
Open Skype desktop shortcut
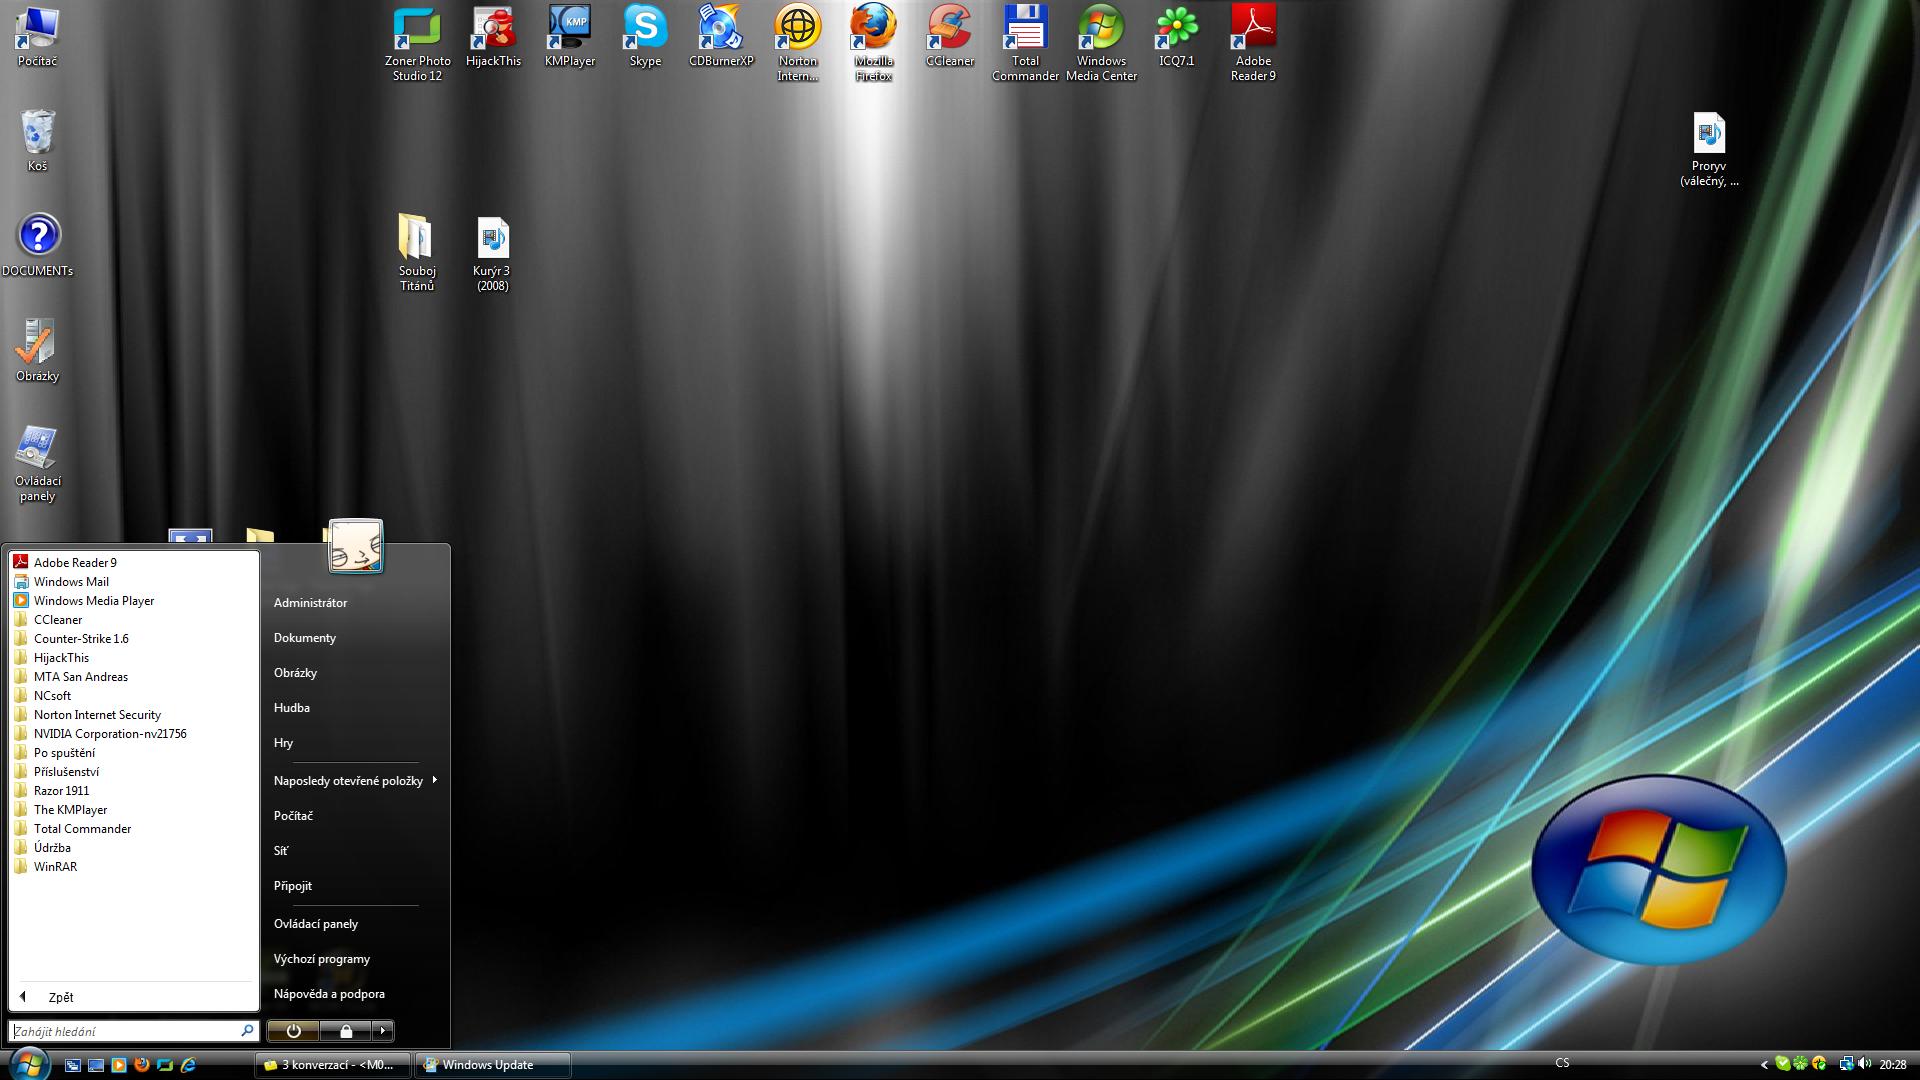[645, 30]
